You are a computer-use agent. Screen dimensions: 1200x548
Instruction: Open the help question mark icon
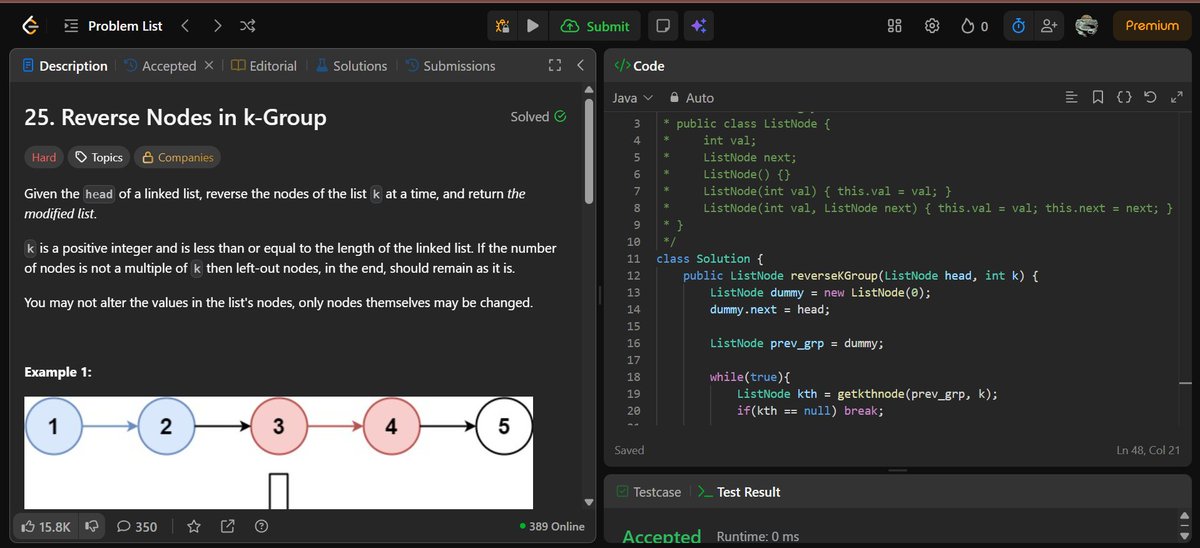261,526
